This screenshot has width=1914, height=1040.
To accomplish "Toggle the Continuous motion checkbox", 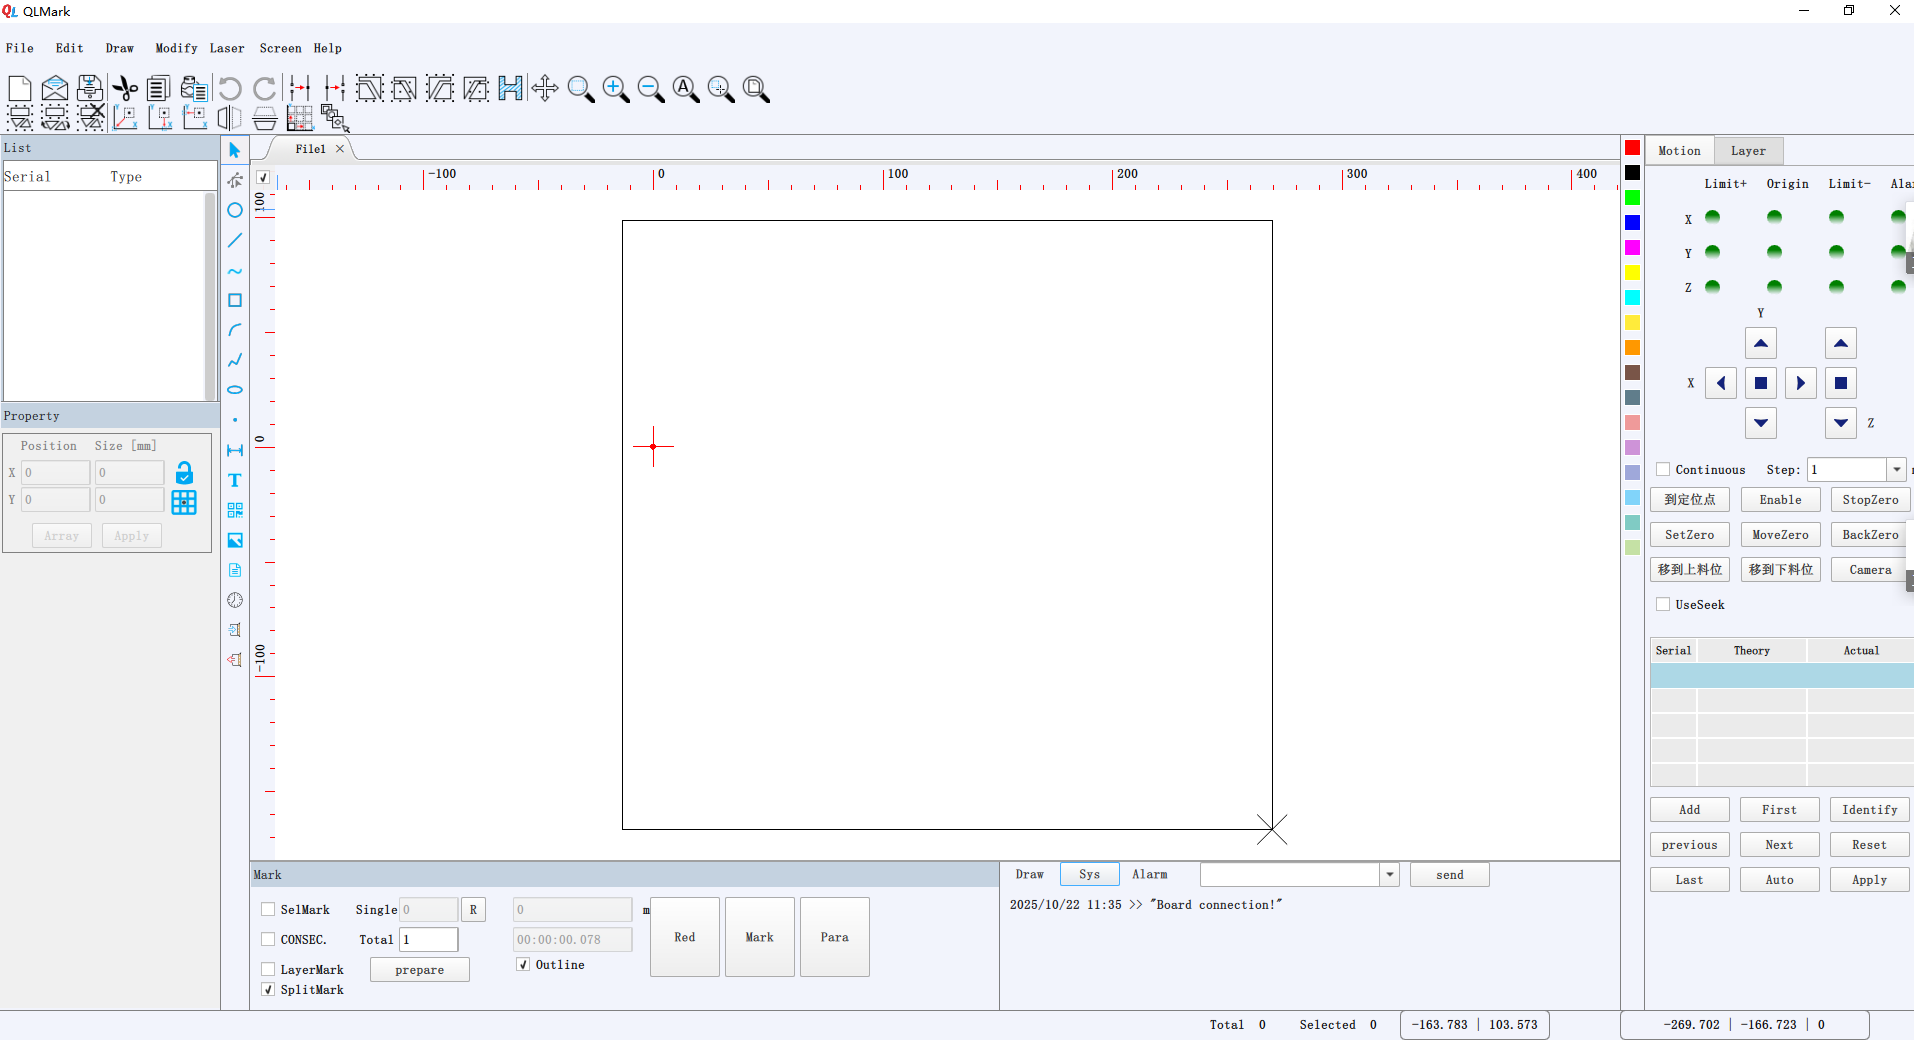I will tap(1663, 469).
